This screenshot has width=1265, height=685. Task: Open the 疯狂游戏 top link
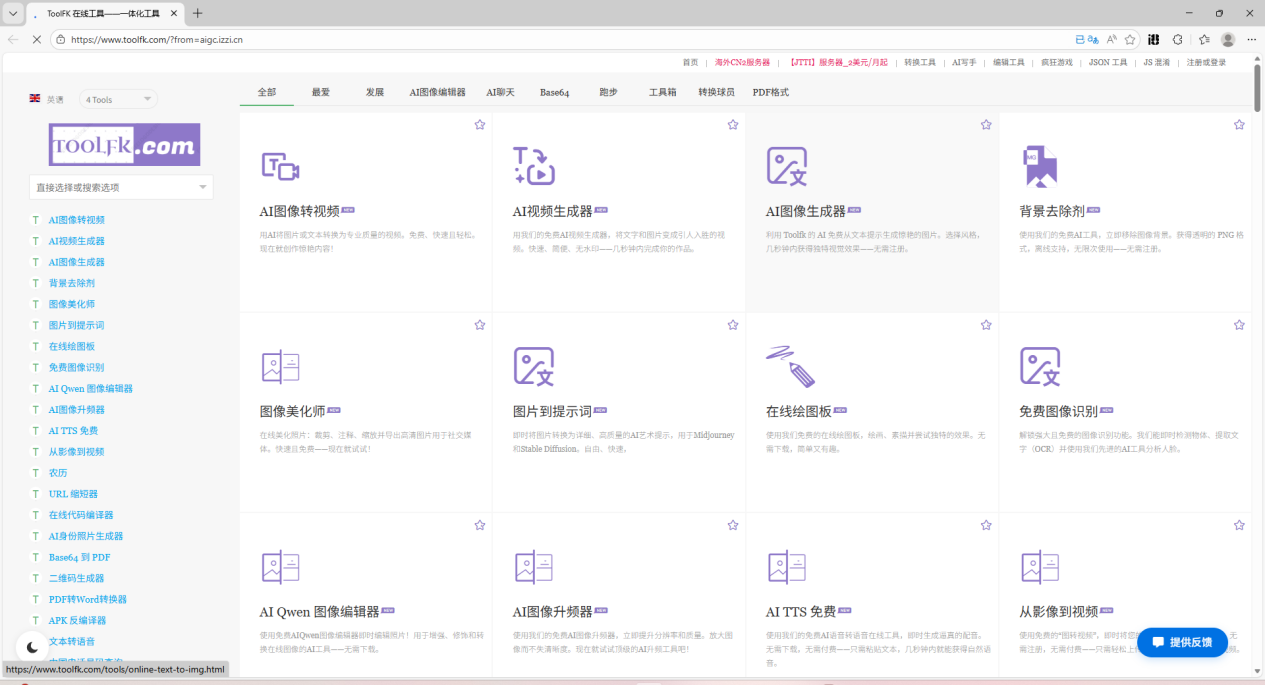tap(1057, 62)
